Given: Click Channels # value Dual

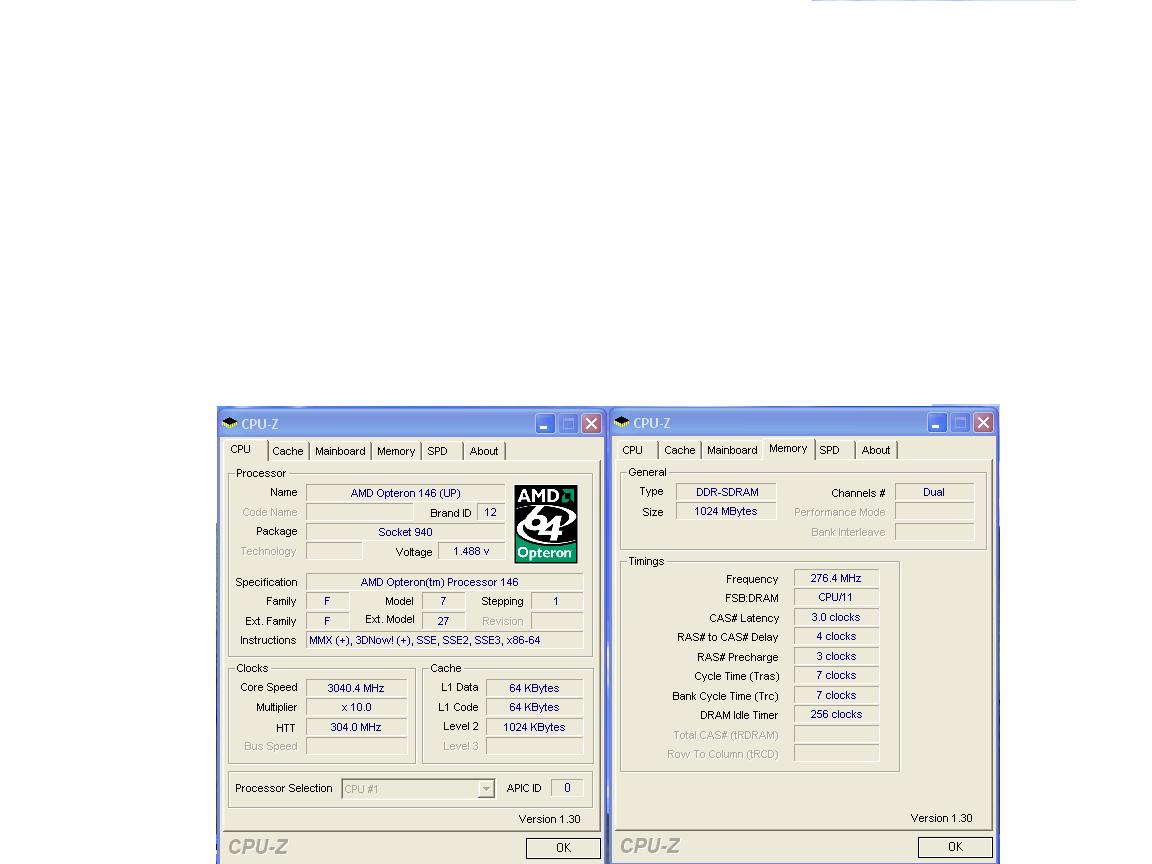Looking at the screenshot, I should pos(935,492).
